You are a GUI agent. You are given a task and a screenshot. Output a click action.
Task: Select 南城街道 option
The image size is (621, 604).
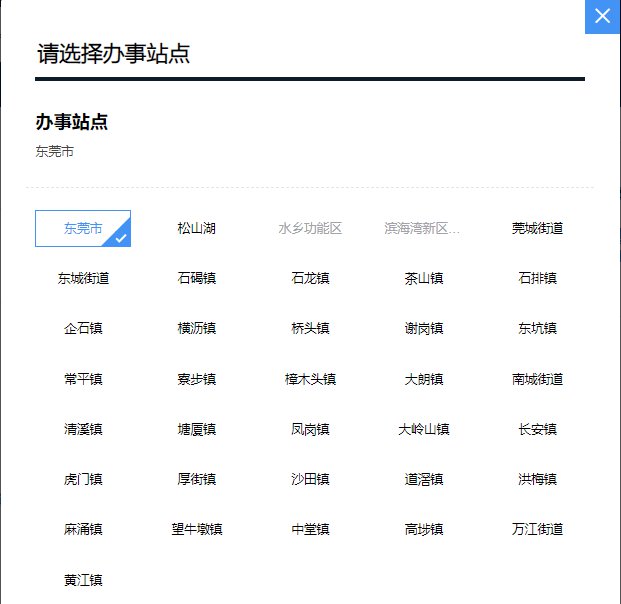coord(537,379)
